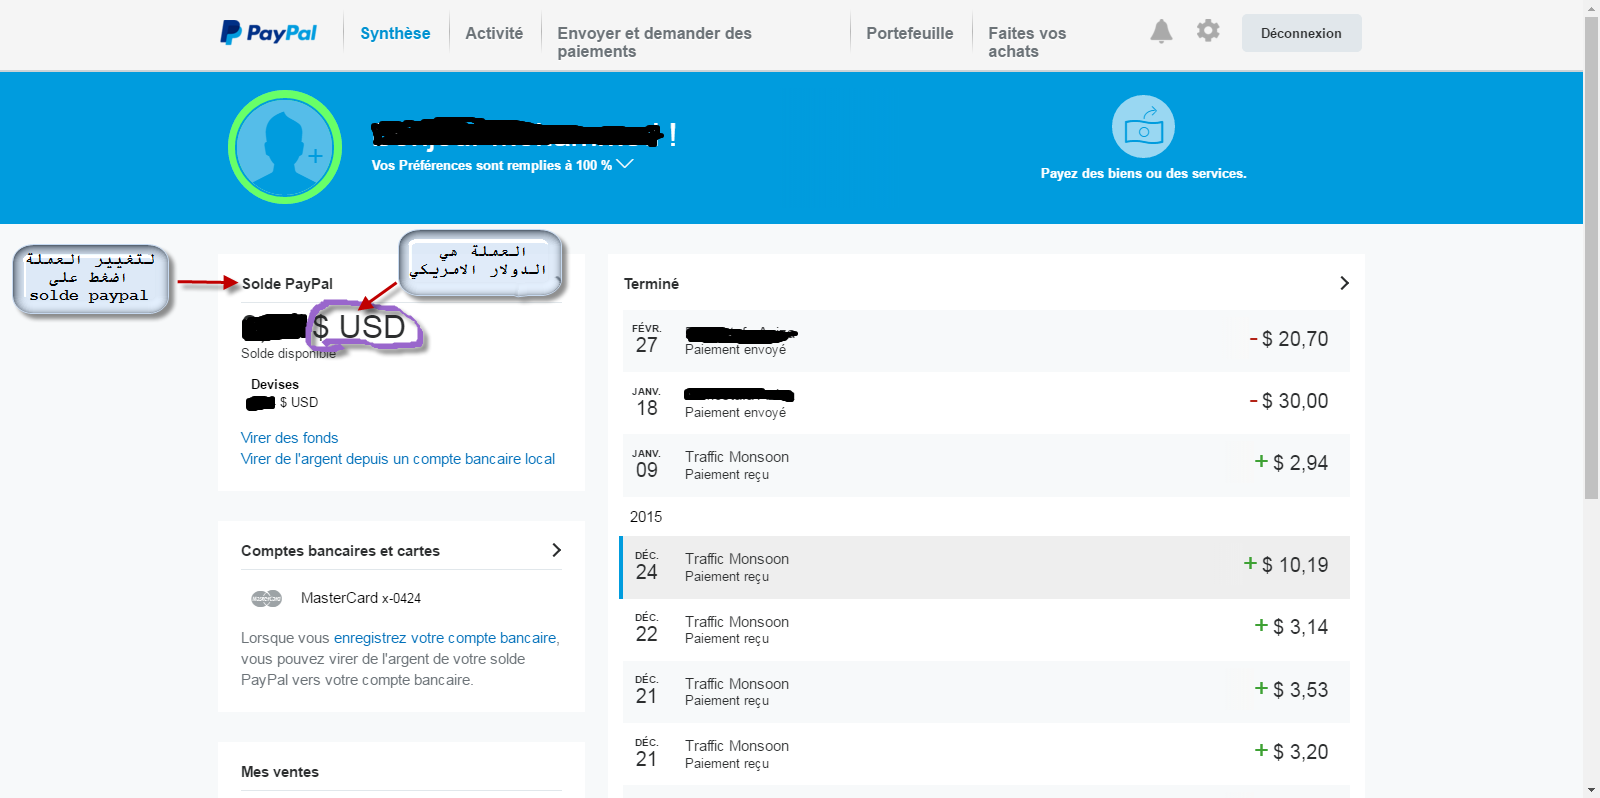Viewport: 1600px width, 798px height.
Task: Click the Terminé heading
Action: tap(651, 283)
